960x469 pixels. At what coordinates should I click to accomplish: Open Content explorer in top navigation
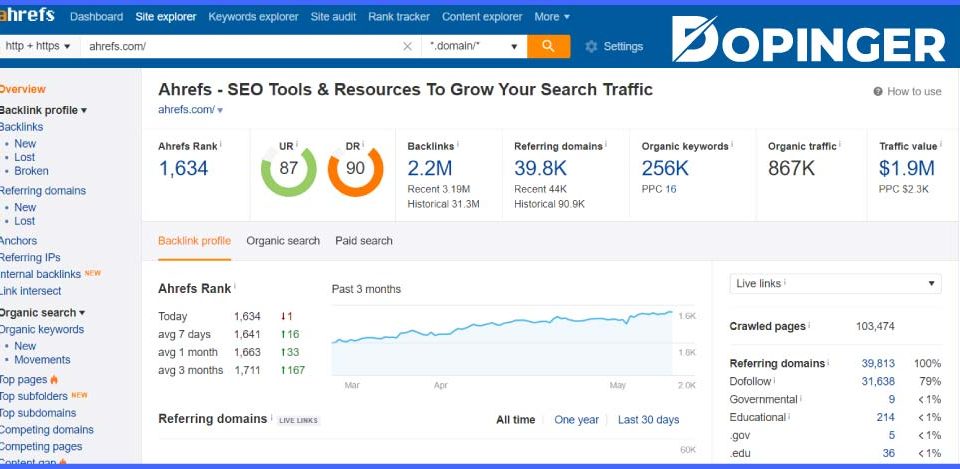pyautogui.click(x=482, y=17)
